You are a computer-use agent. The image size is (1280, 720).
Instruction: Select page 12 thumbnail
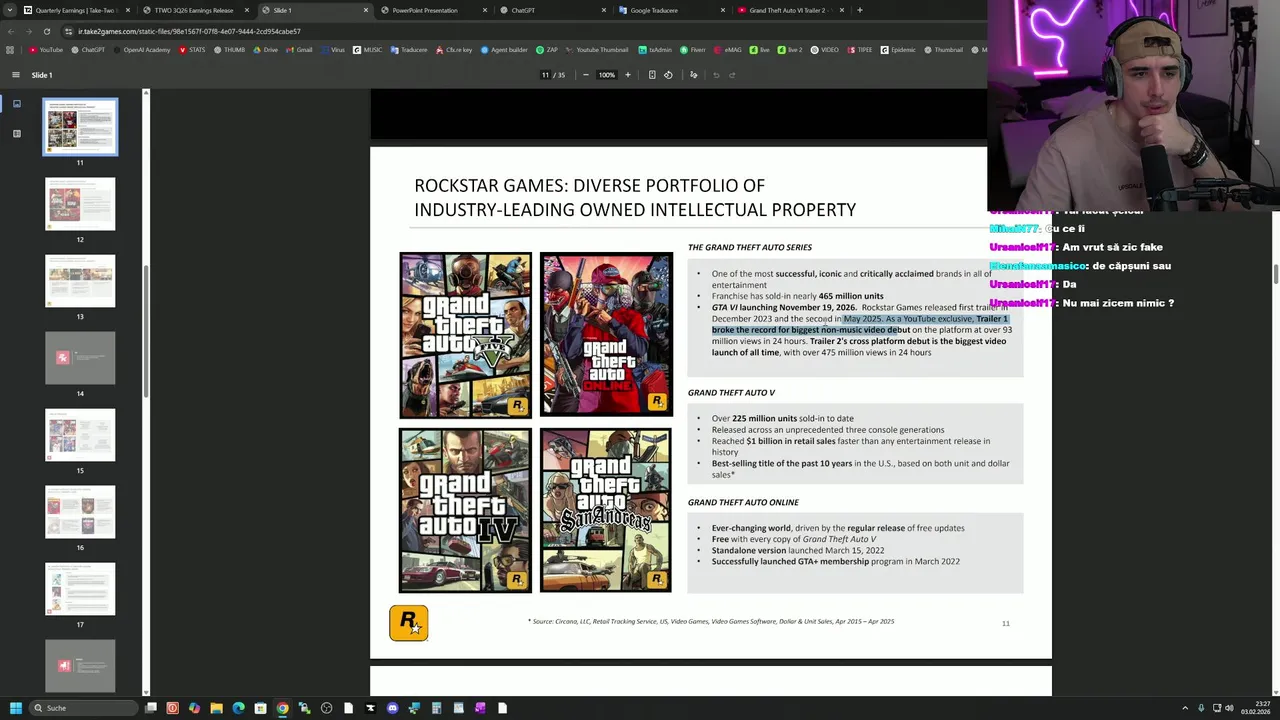click(80, 204)
